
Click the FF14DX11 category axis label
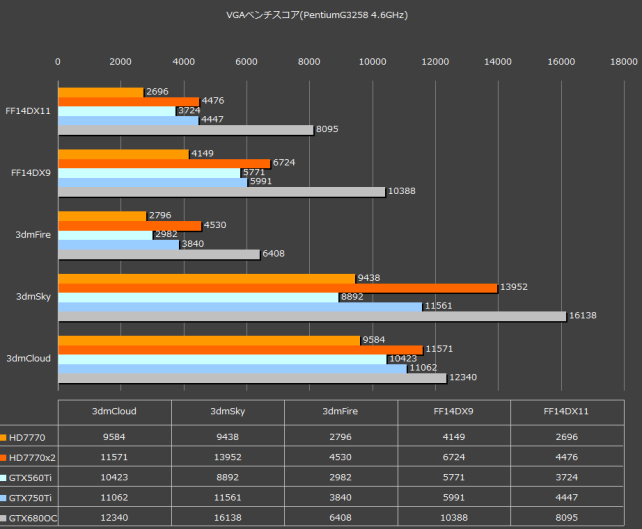pos(28,111)
